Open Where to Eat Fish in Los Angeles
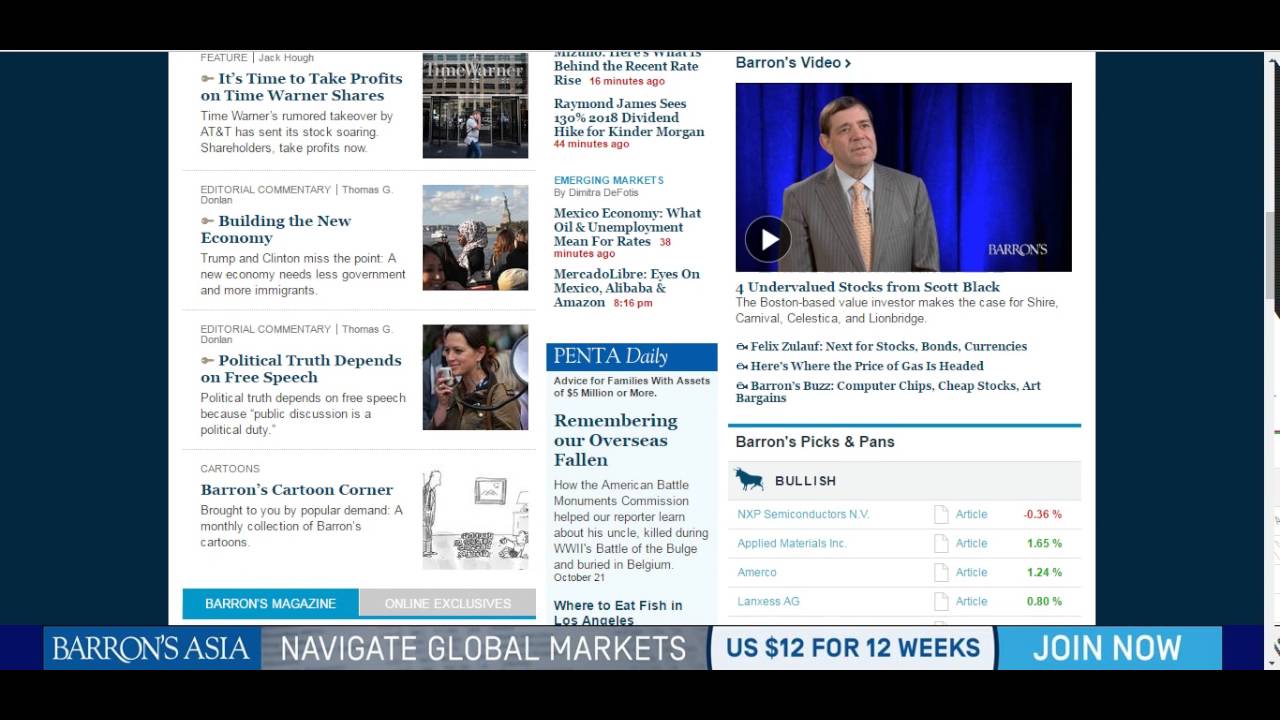 pos(618,612)
